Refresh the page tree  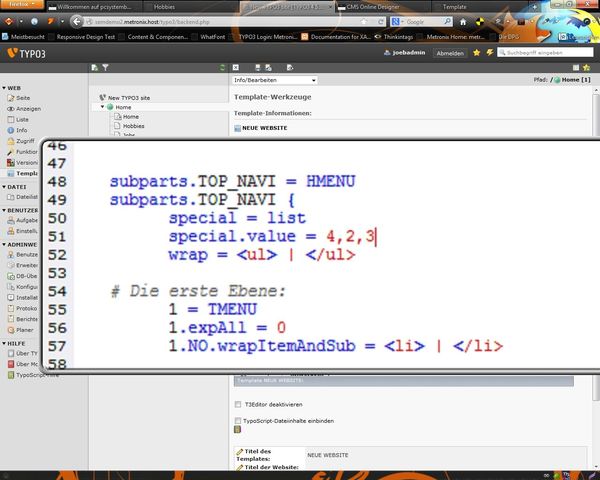[221, 68]
